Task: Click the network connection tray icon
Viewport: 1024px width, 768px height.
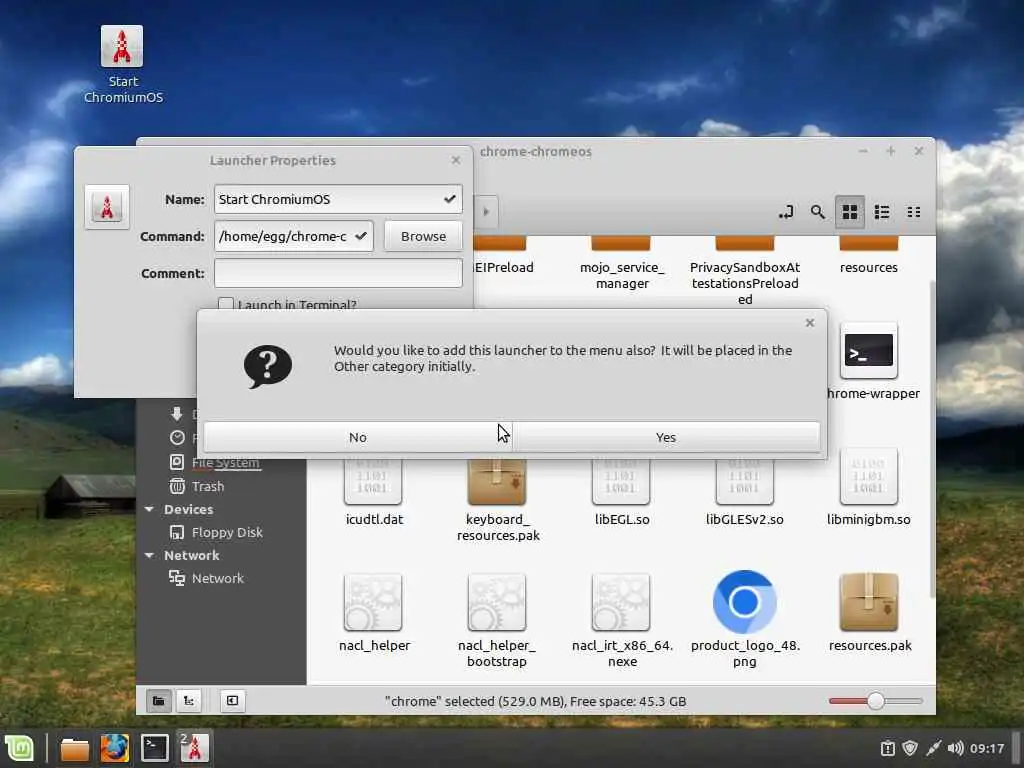Action: pyautogui.click(x=933, y=748)
